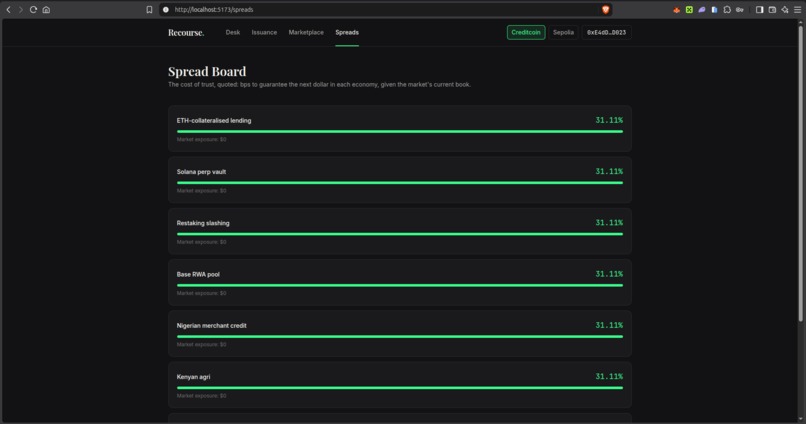Click the Restaking slashing progress bar
806x424 pixels.
[400, 234]
